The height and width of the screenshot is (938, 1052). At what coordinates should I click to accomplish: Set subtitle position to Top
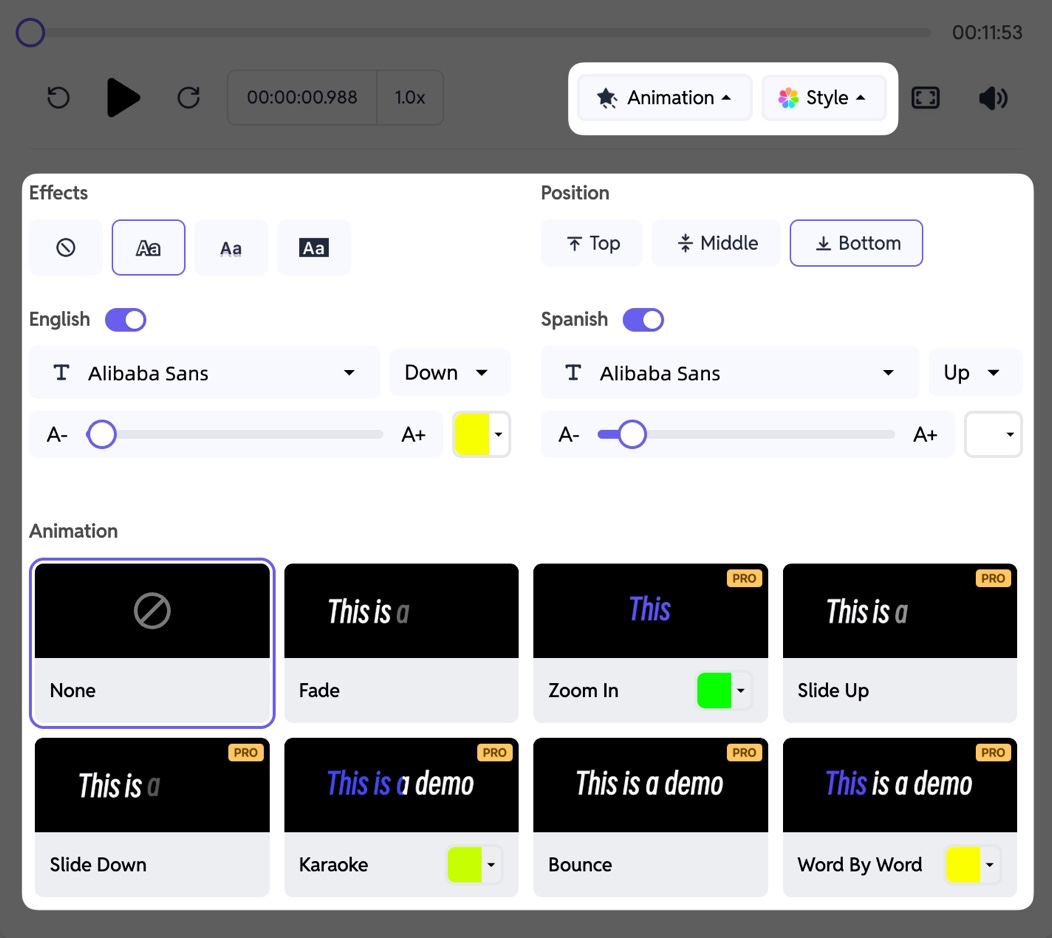point(592,243)
